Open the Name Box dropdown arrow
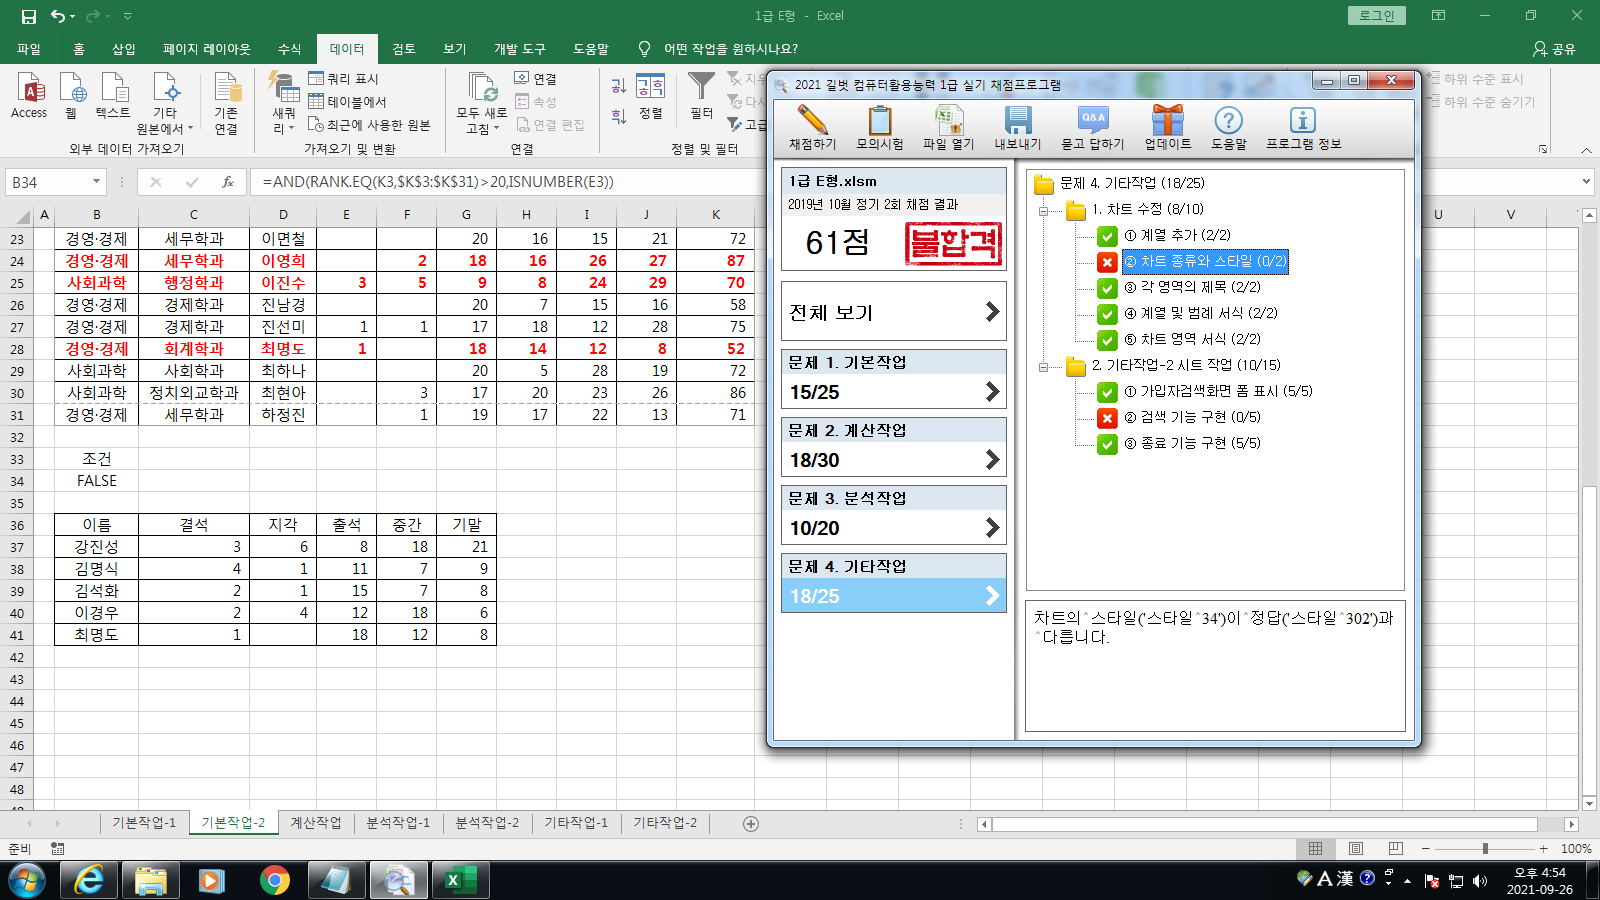The height and width of the screenshot is (900, 1600). [x=96, y=182]
